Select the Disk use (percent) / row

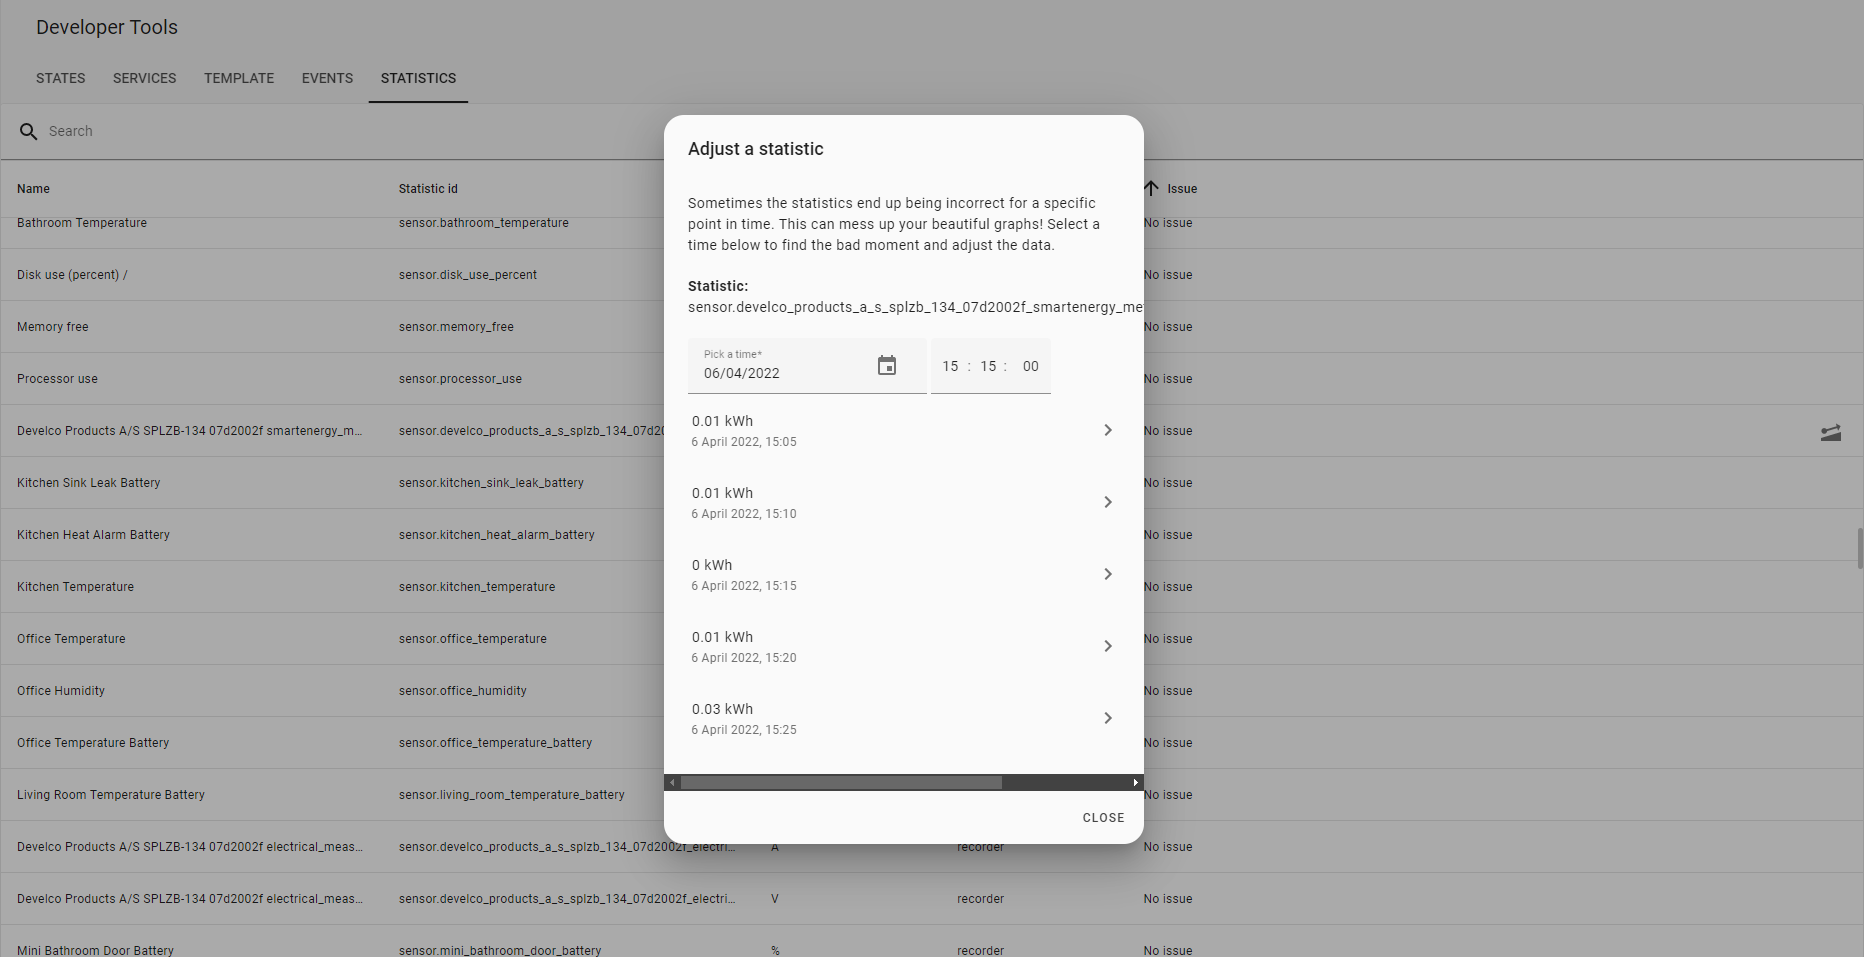[x=72, y=275]
